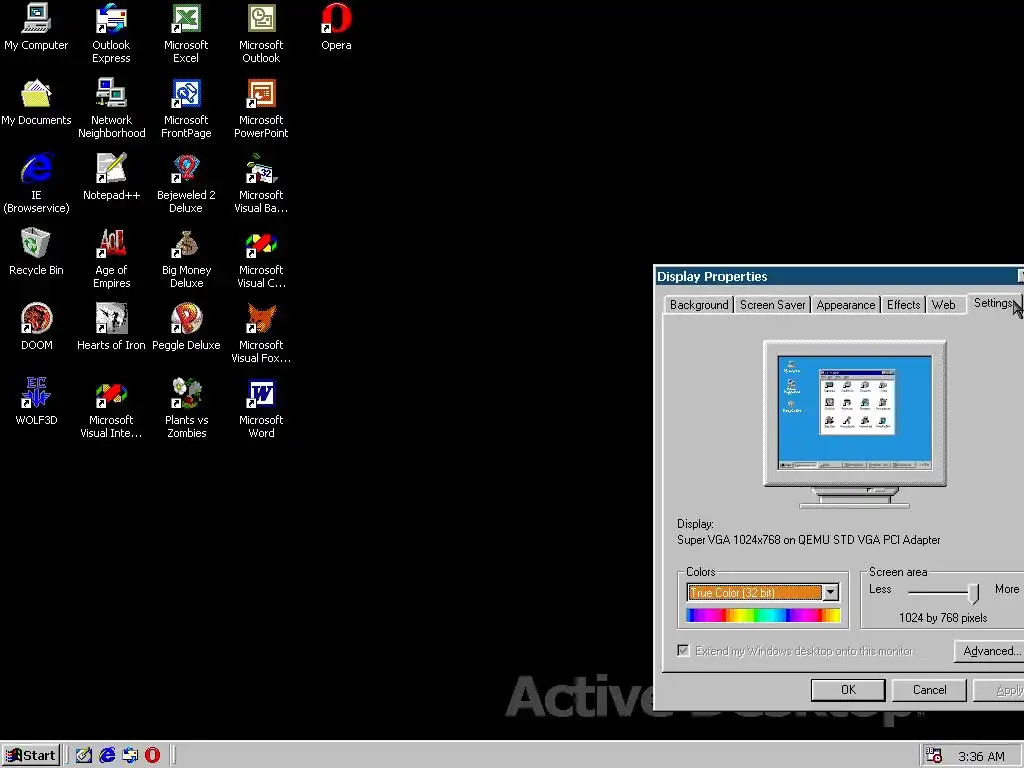Screen dimensions: 1024x768
Task: Click the Age of Empires shortcut
Action: click(111, 259)
